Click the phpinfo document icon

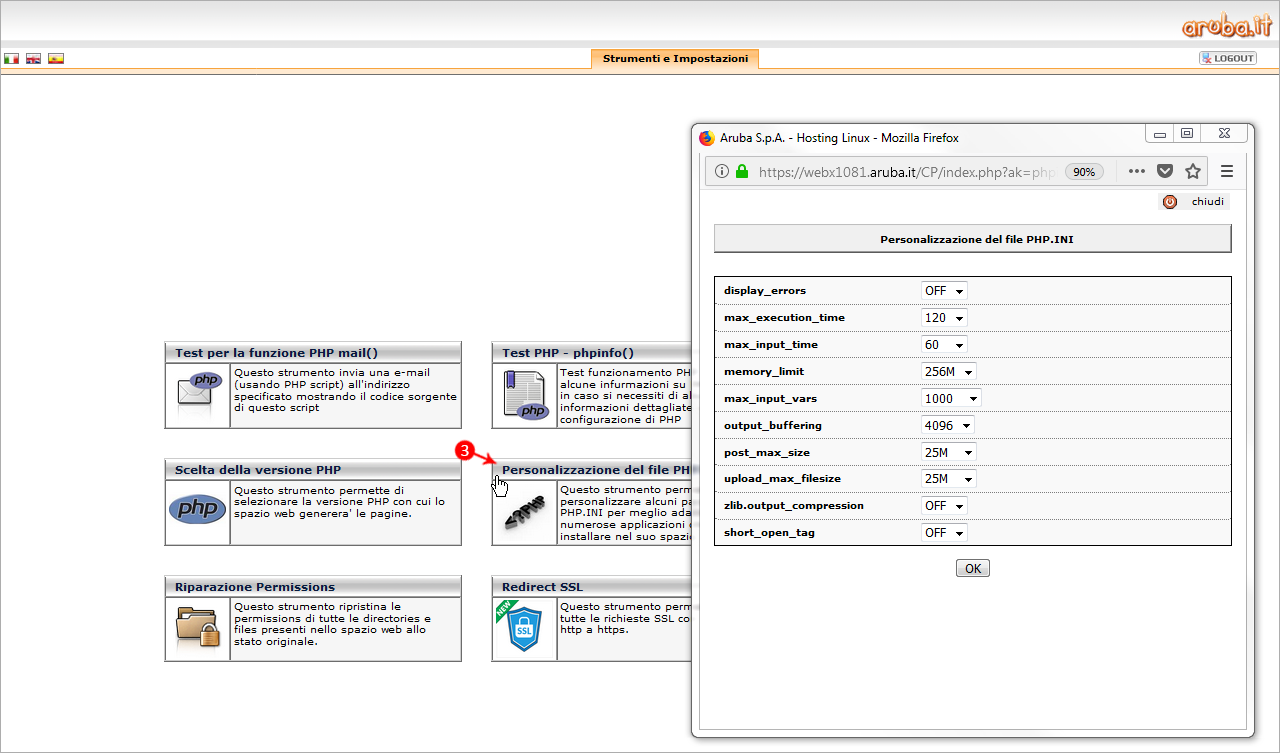524,395
